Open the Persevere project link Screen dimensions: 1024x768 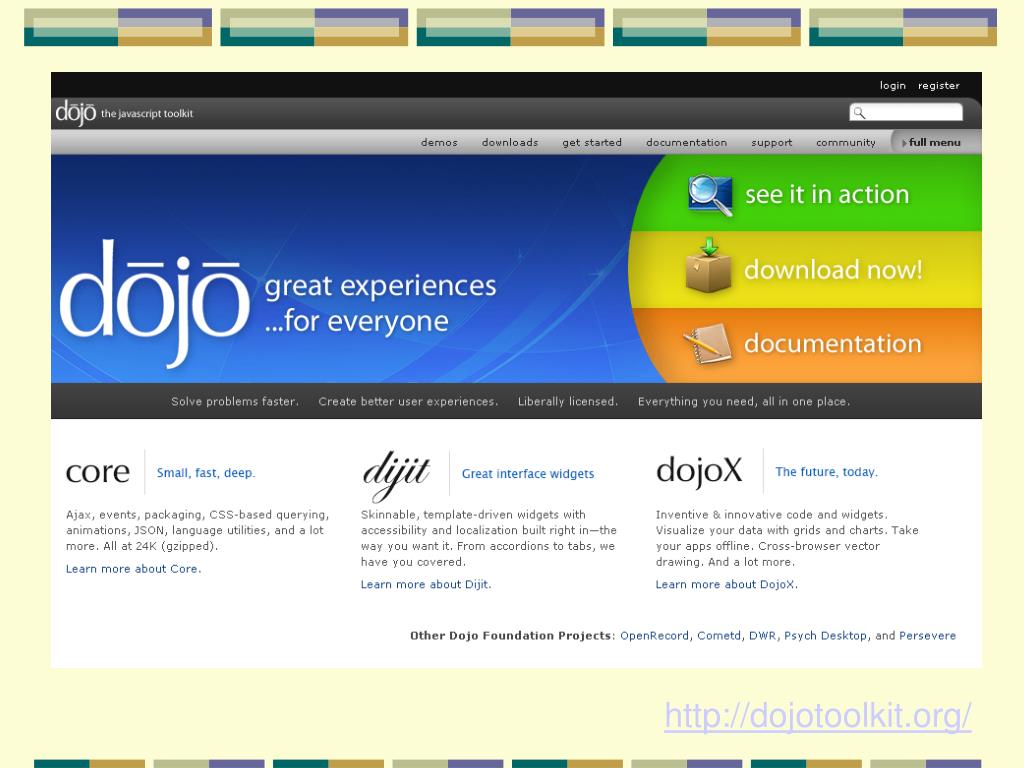tap(927, 636)
